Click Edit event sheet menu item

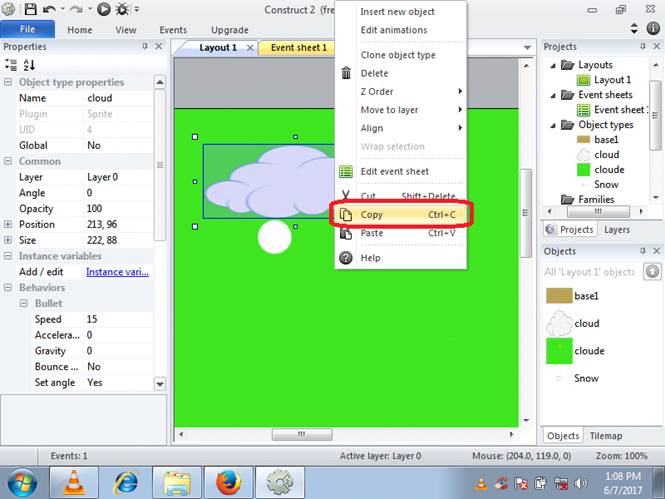(401, 171)
